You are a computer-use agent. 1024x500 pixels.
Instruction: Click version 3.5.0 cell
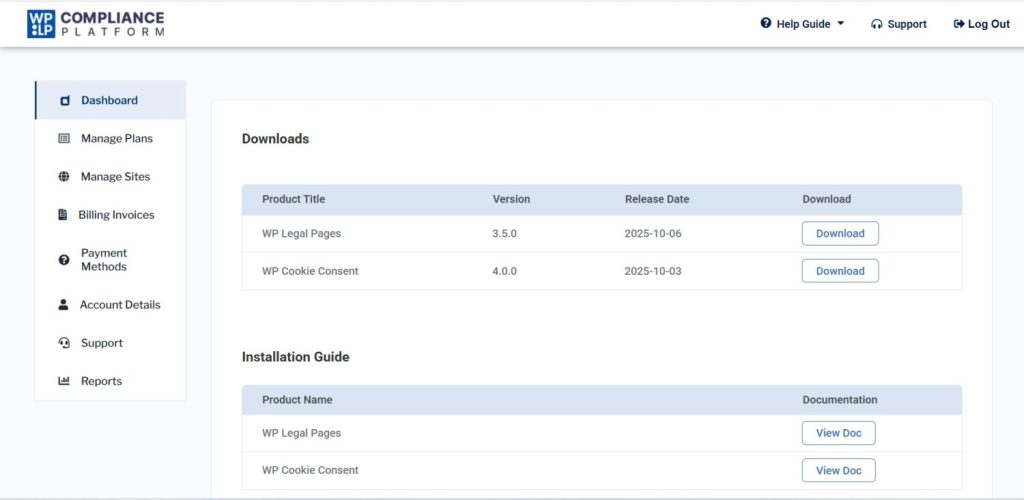click(x=504, y=234)
